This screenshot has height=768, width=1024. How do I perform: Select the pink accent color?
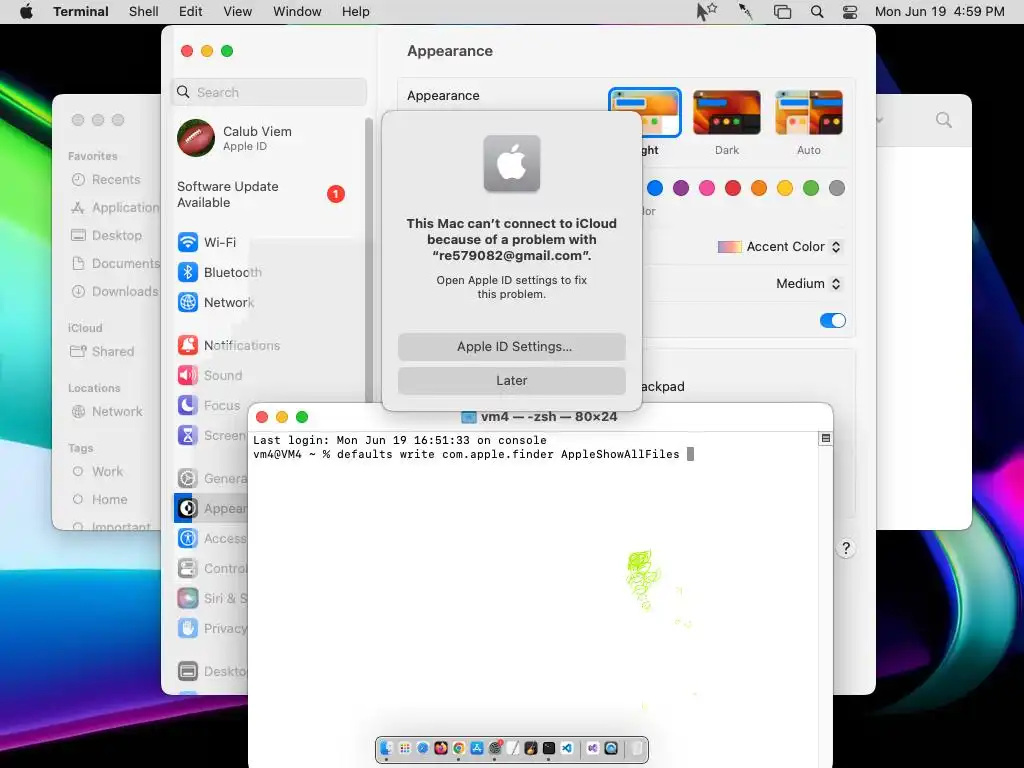click(x=707, y=188)
